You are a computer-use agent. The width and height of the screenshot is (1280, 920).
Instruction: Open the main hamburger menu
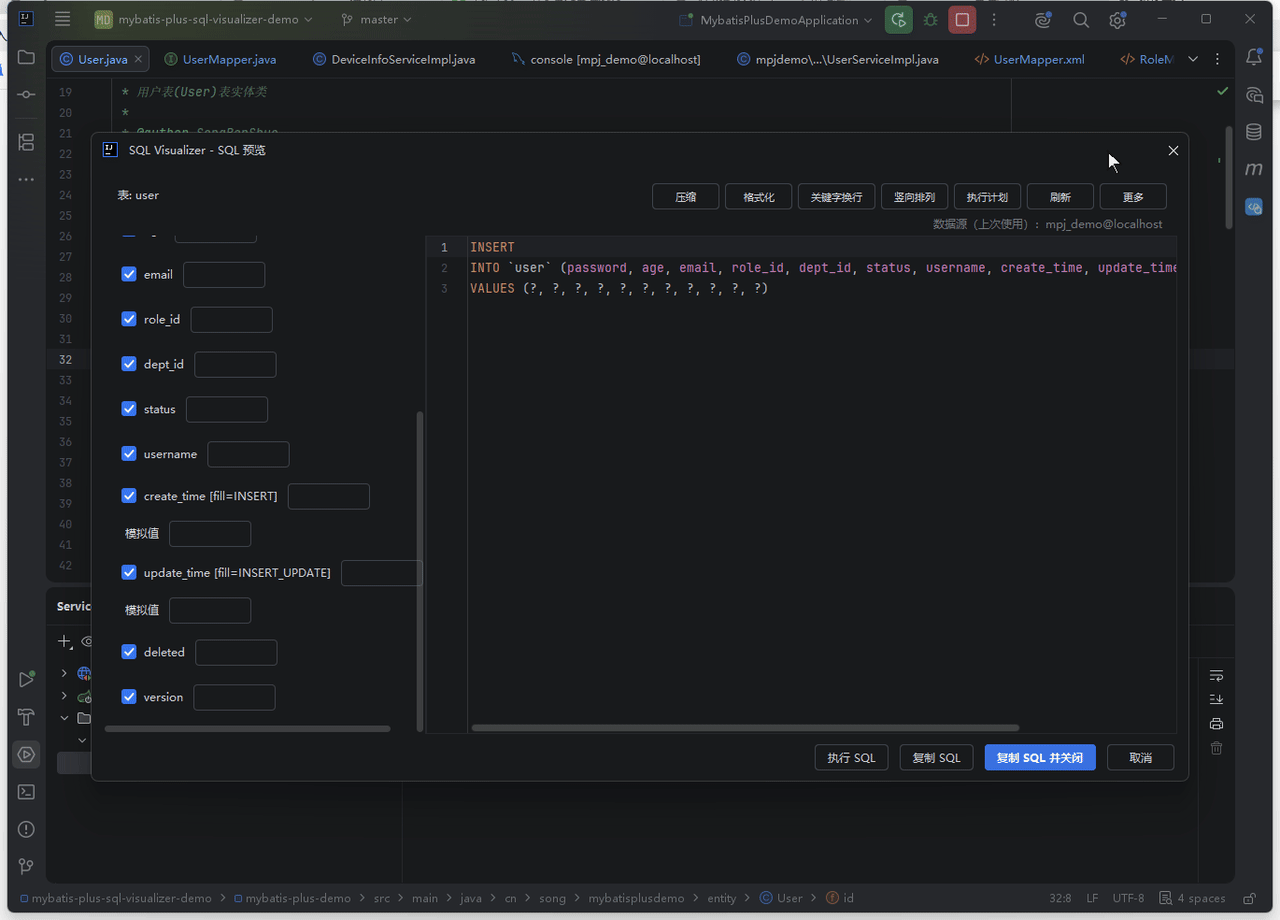[x=63, y=19]
